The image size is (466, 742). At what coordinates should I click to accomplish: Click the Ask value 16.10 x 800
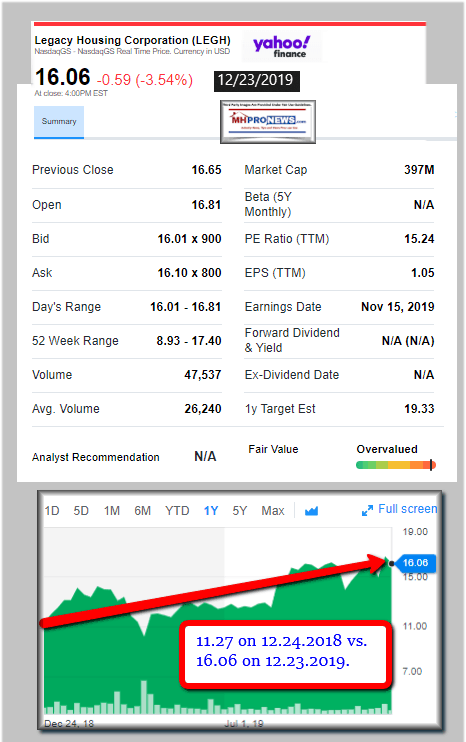click(189, 273)
